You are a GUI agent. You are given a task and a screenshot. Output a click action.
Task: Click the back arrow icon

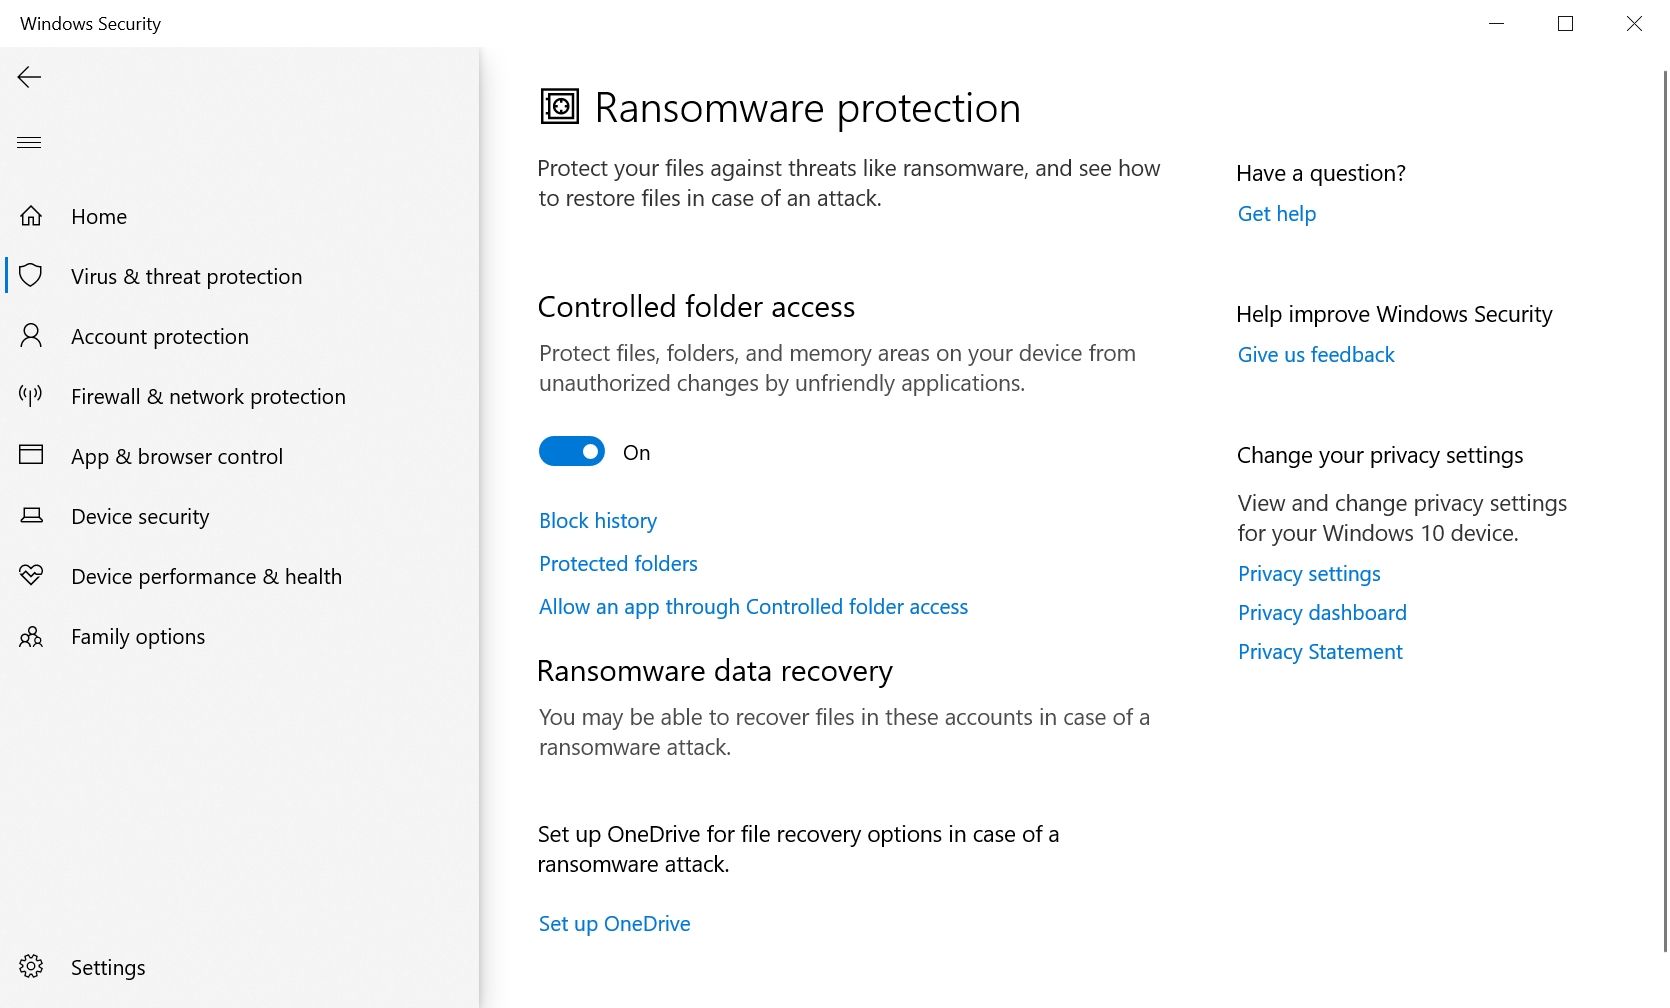click(x=29, y=77)
